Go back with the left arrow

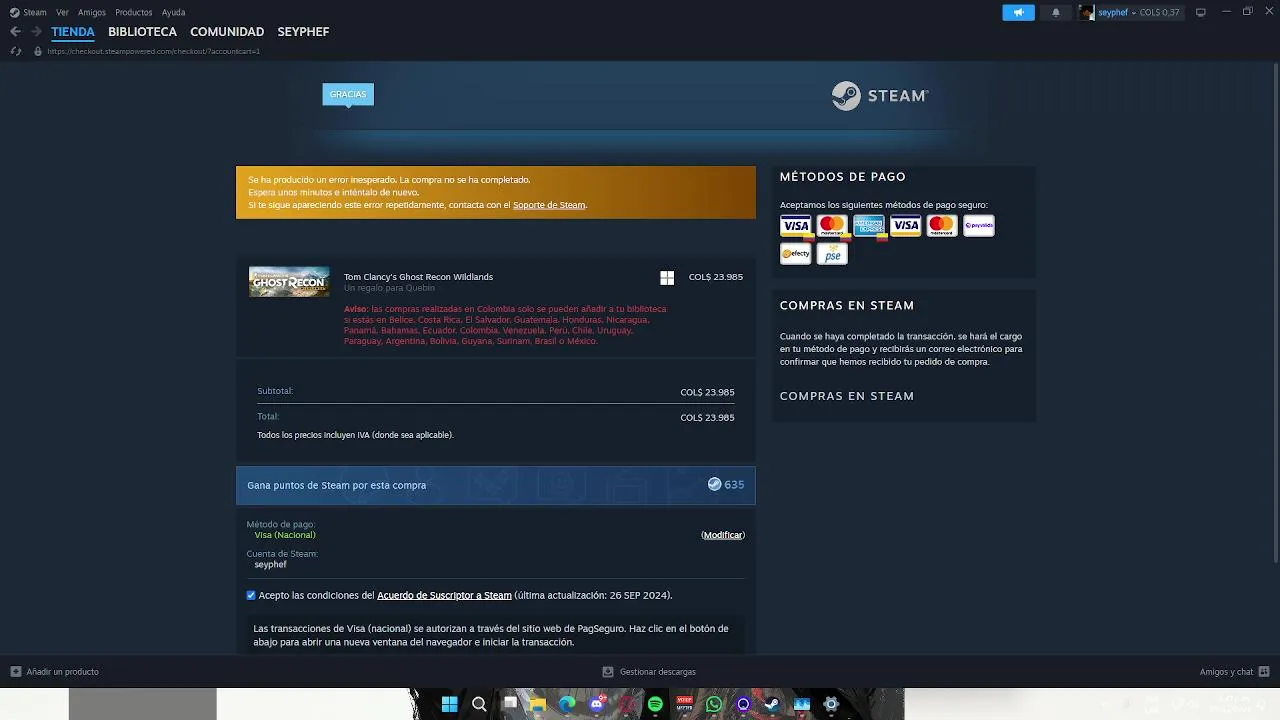[x=15, y=32]
